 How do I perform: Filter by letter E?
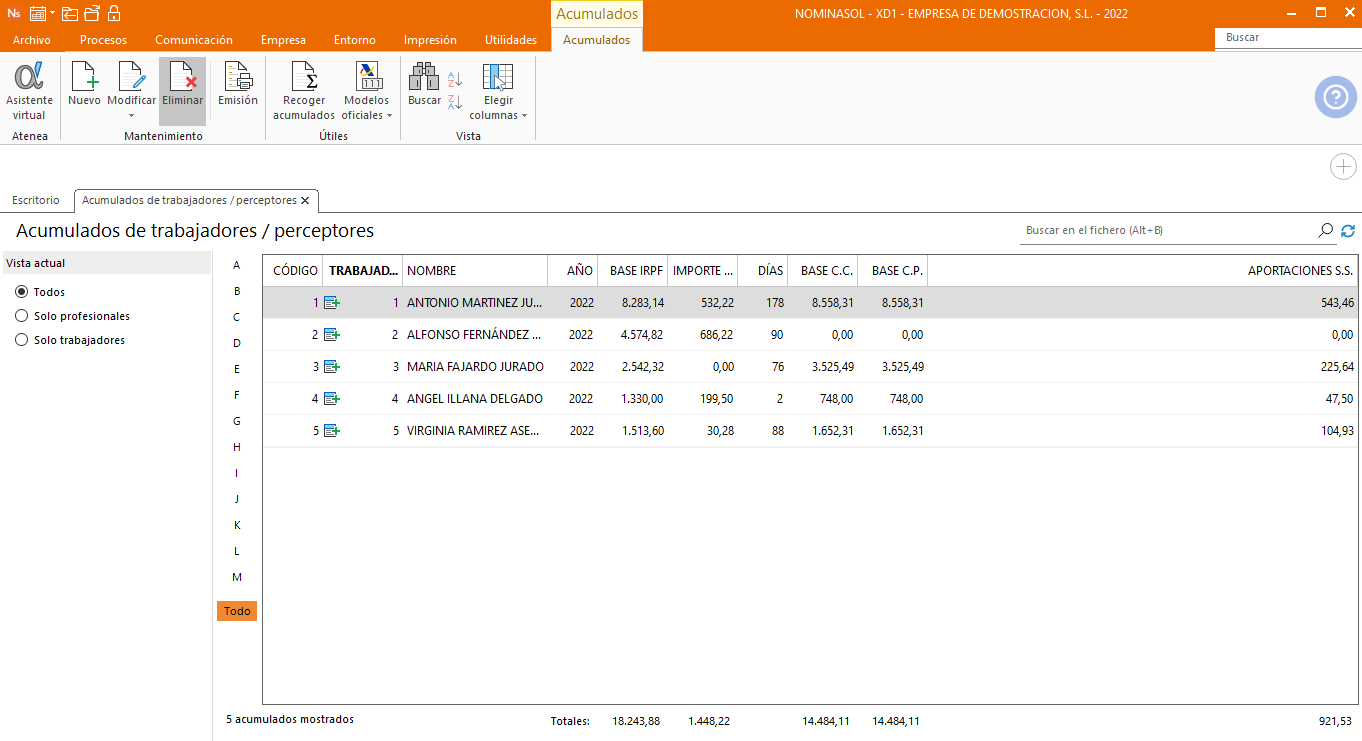pyautogui.click(x=237, y=369)
